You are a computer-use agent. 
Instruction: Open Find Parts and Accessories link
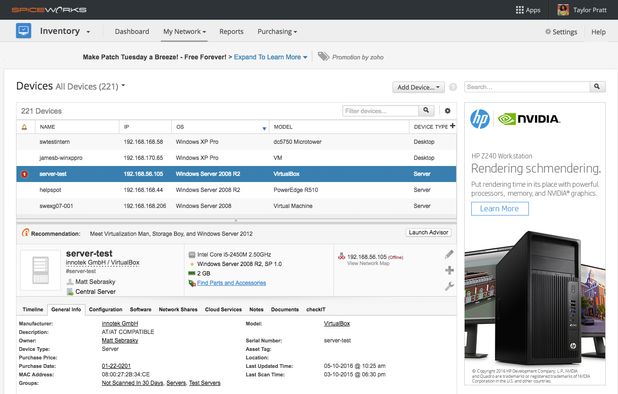pos(231,283)
